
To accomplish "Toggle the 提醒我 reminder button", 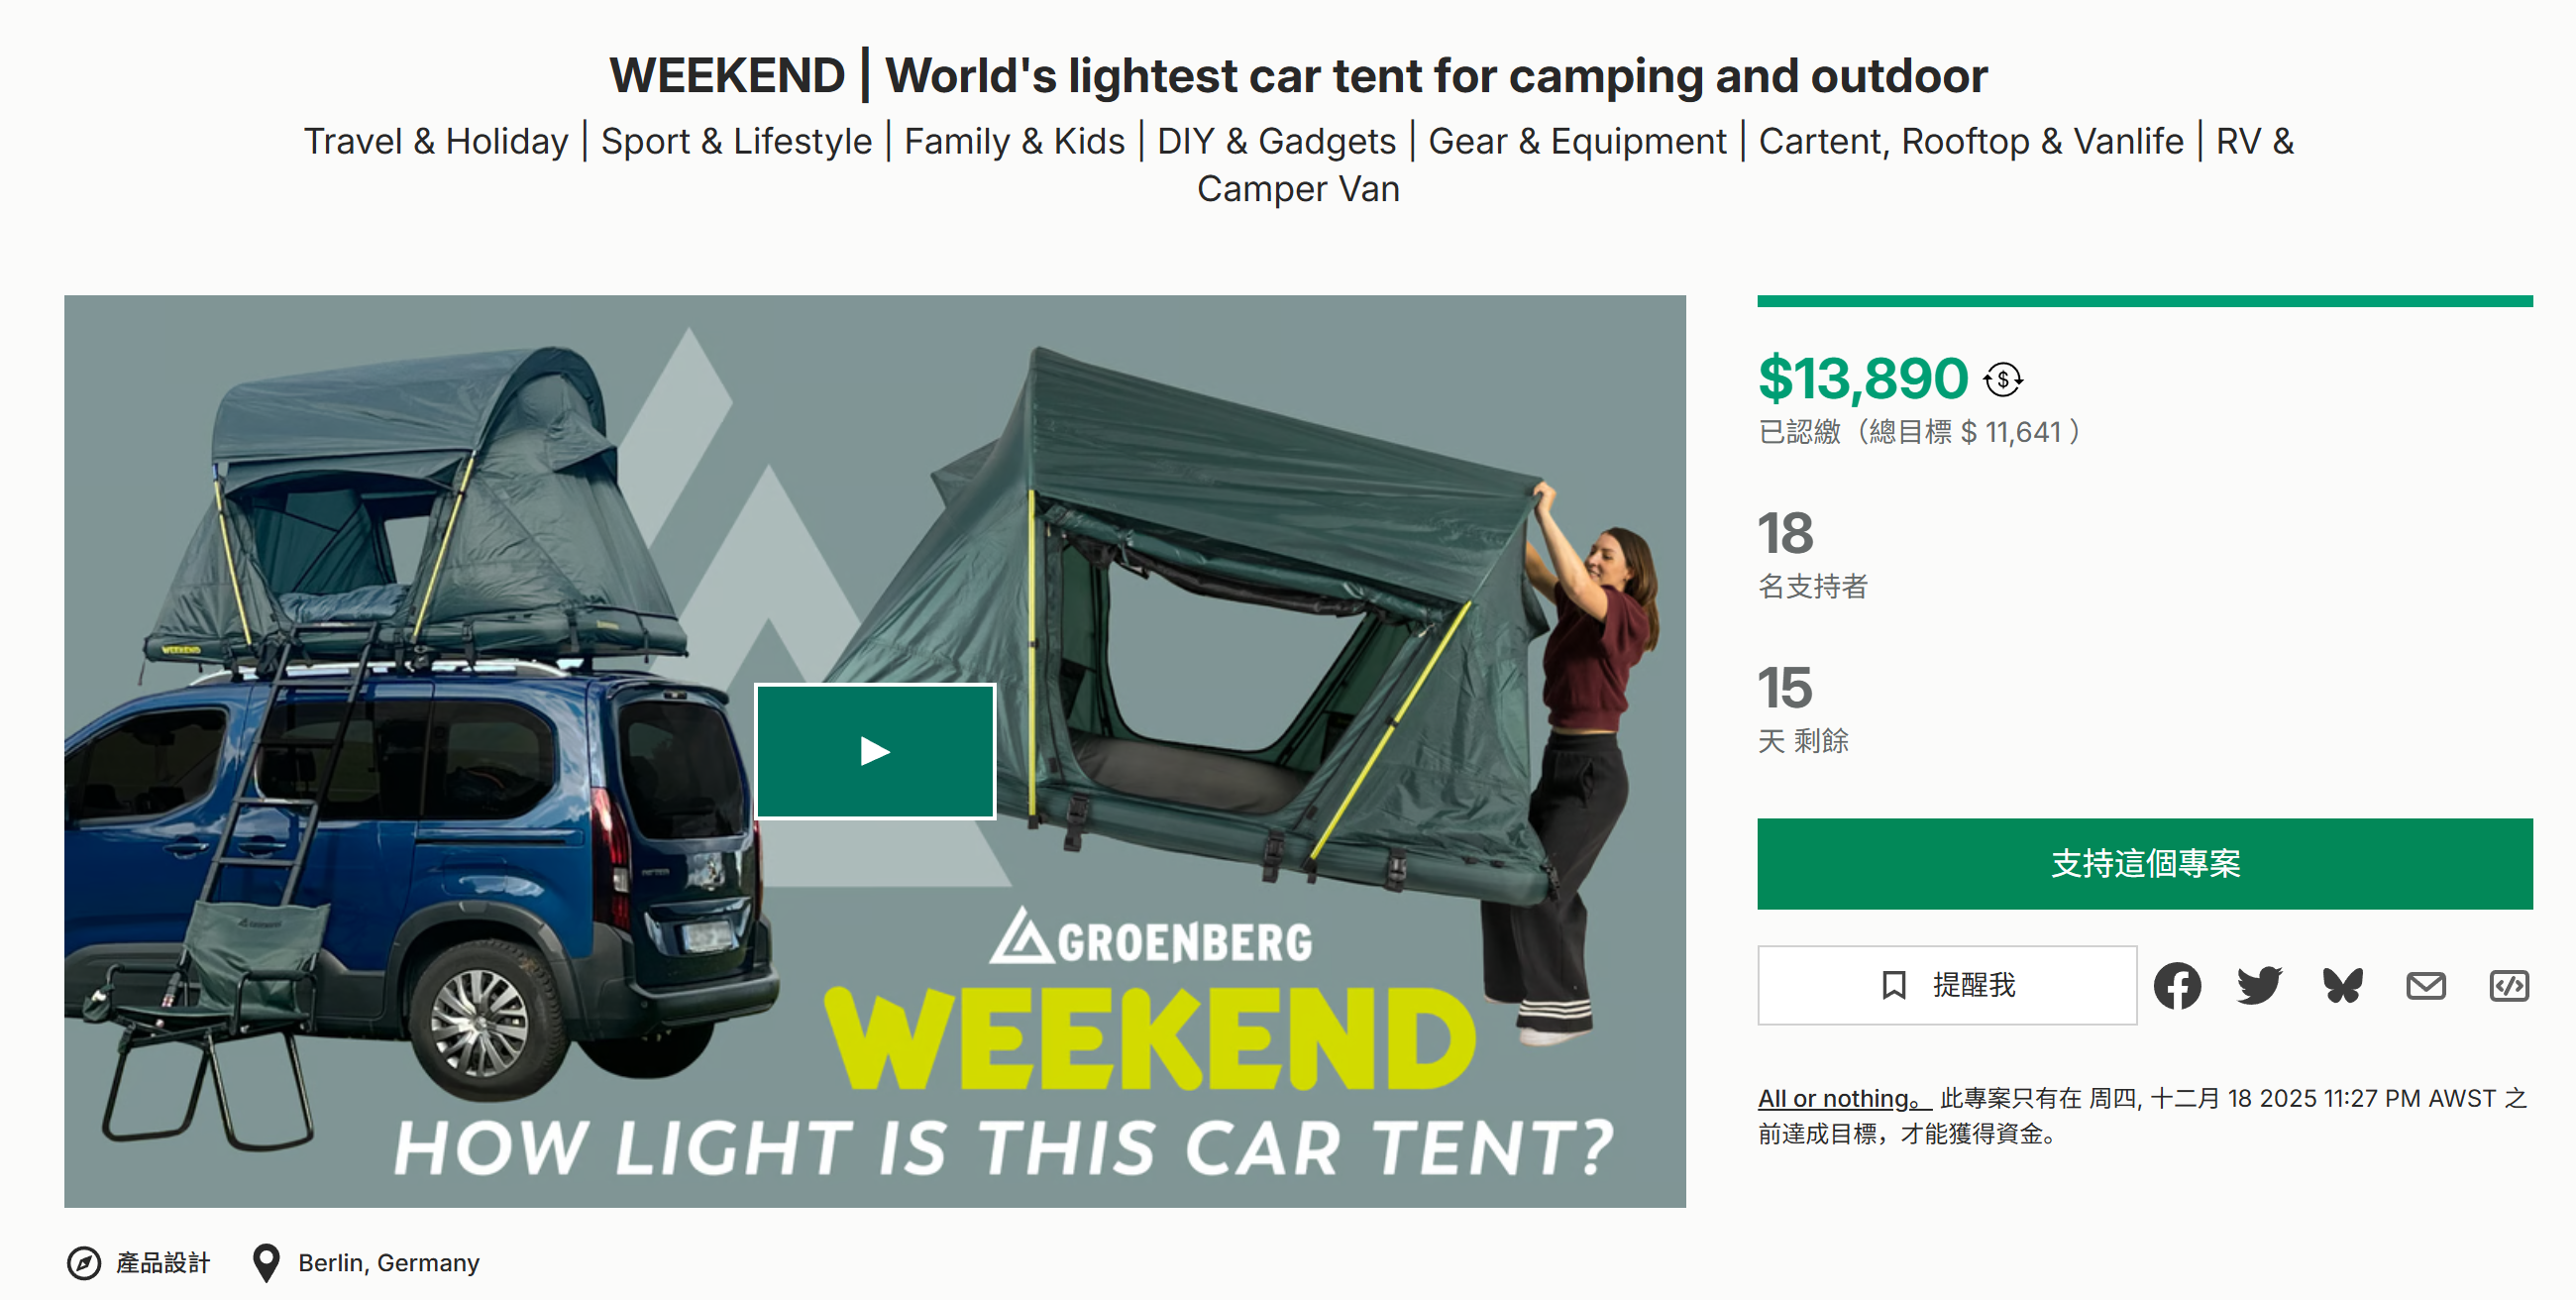I will coord(1946,986).
